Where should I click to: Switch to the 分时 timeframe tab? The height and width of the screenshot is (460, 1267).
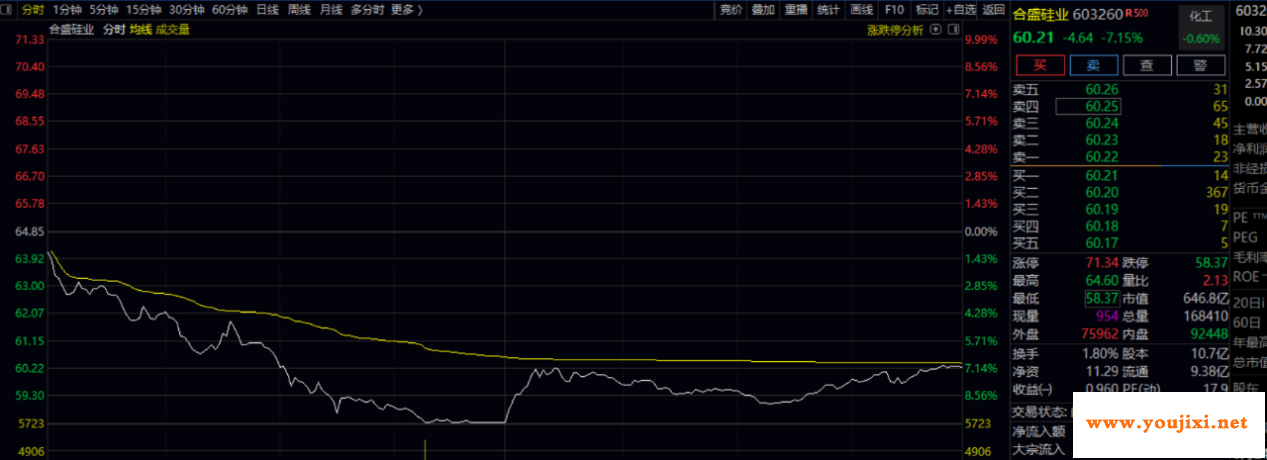[33, 9]
